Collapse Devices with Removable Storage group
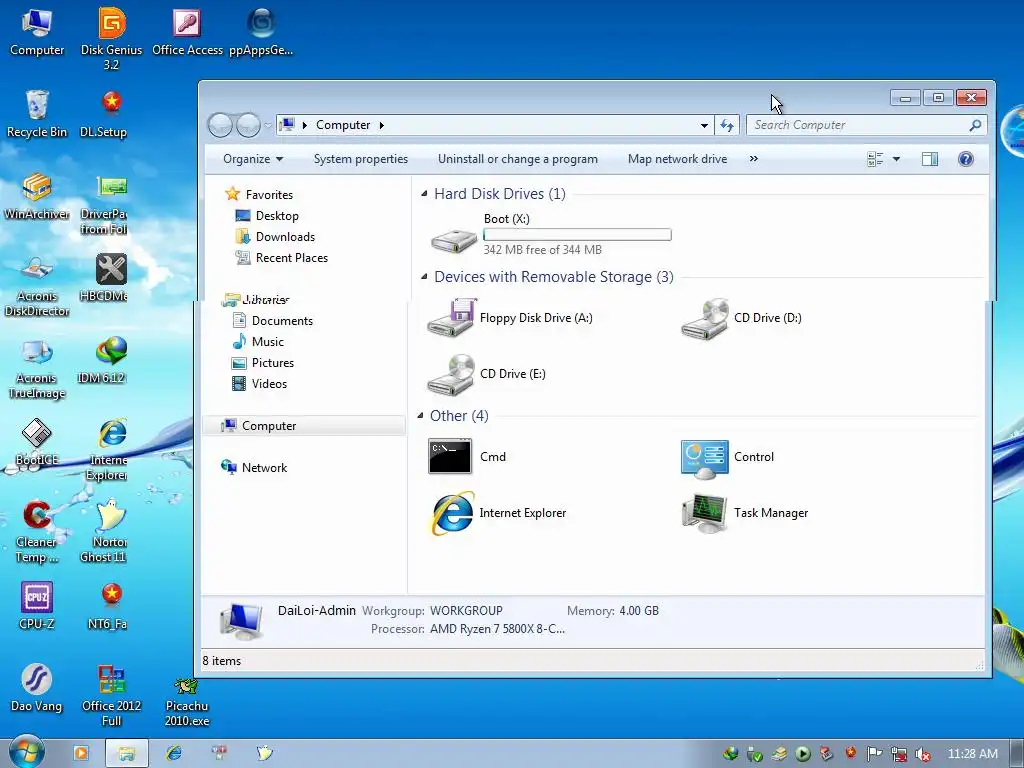 (424, 277)
